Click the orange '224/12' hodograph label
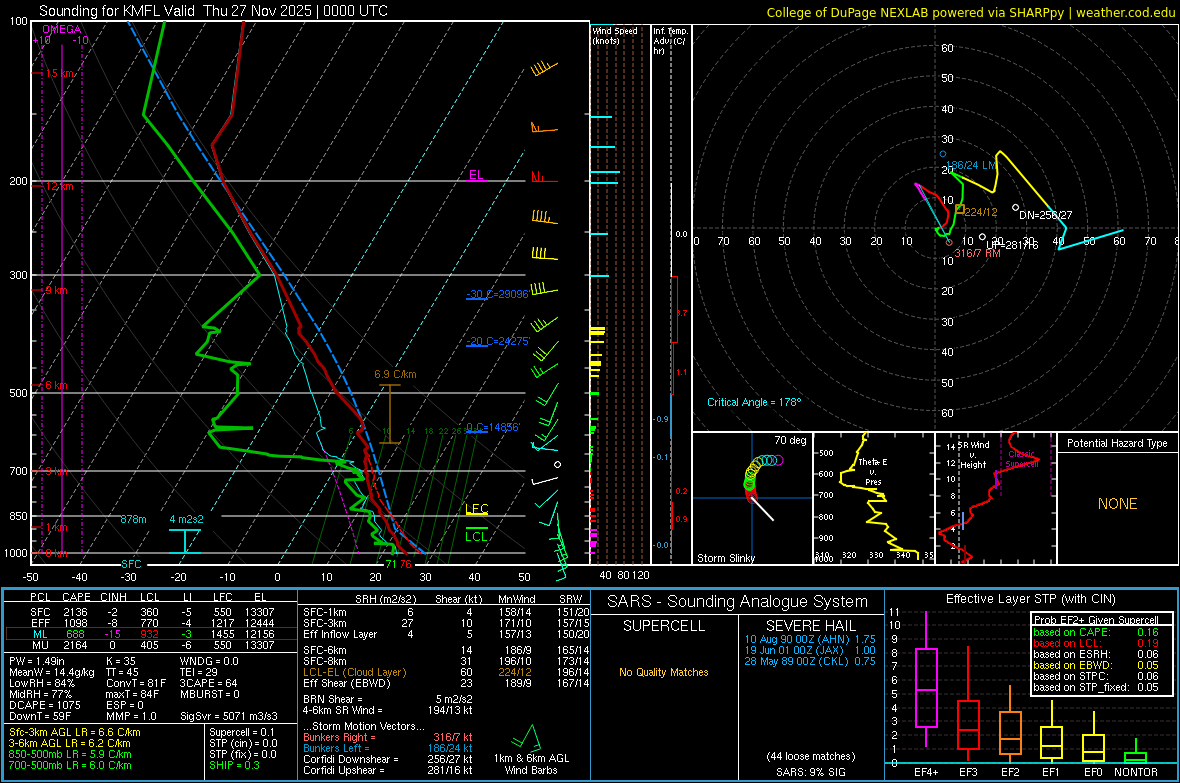Viewport: 1180px width, 783px height. pos(981,212)
